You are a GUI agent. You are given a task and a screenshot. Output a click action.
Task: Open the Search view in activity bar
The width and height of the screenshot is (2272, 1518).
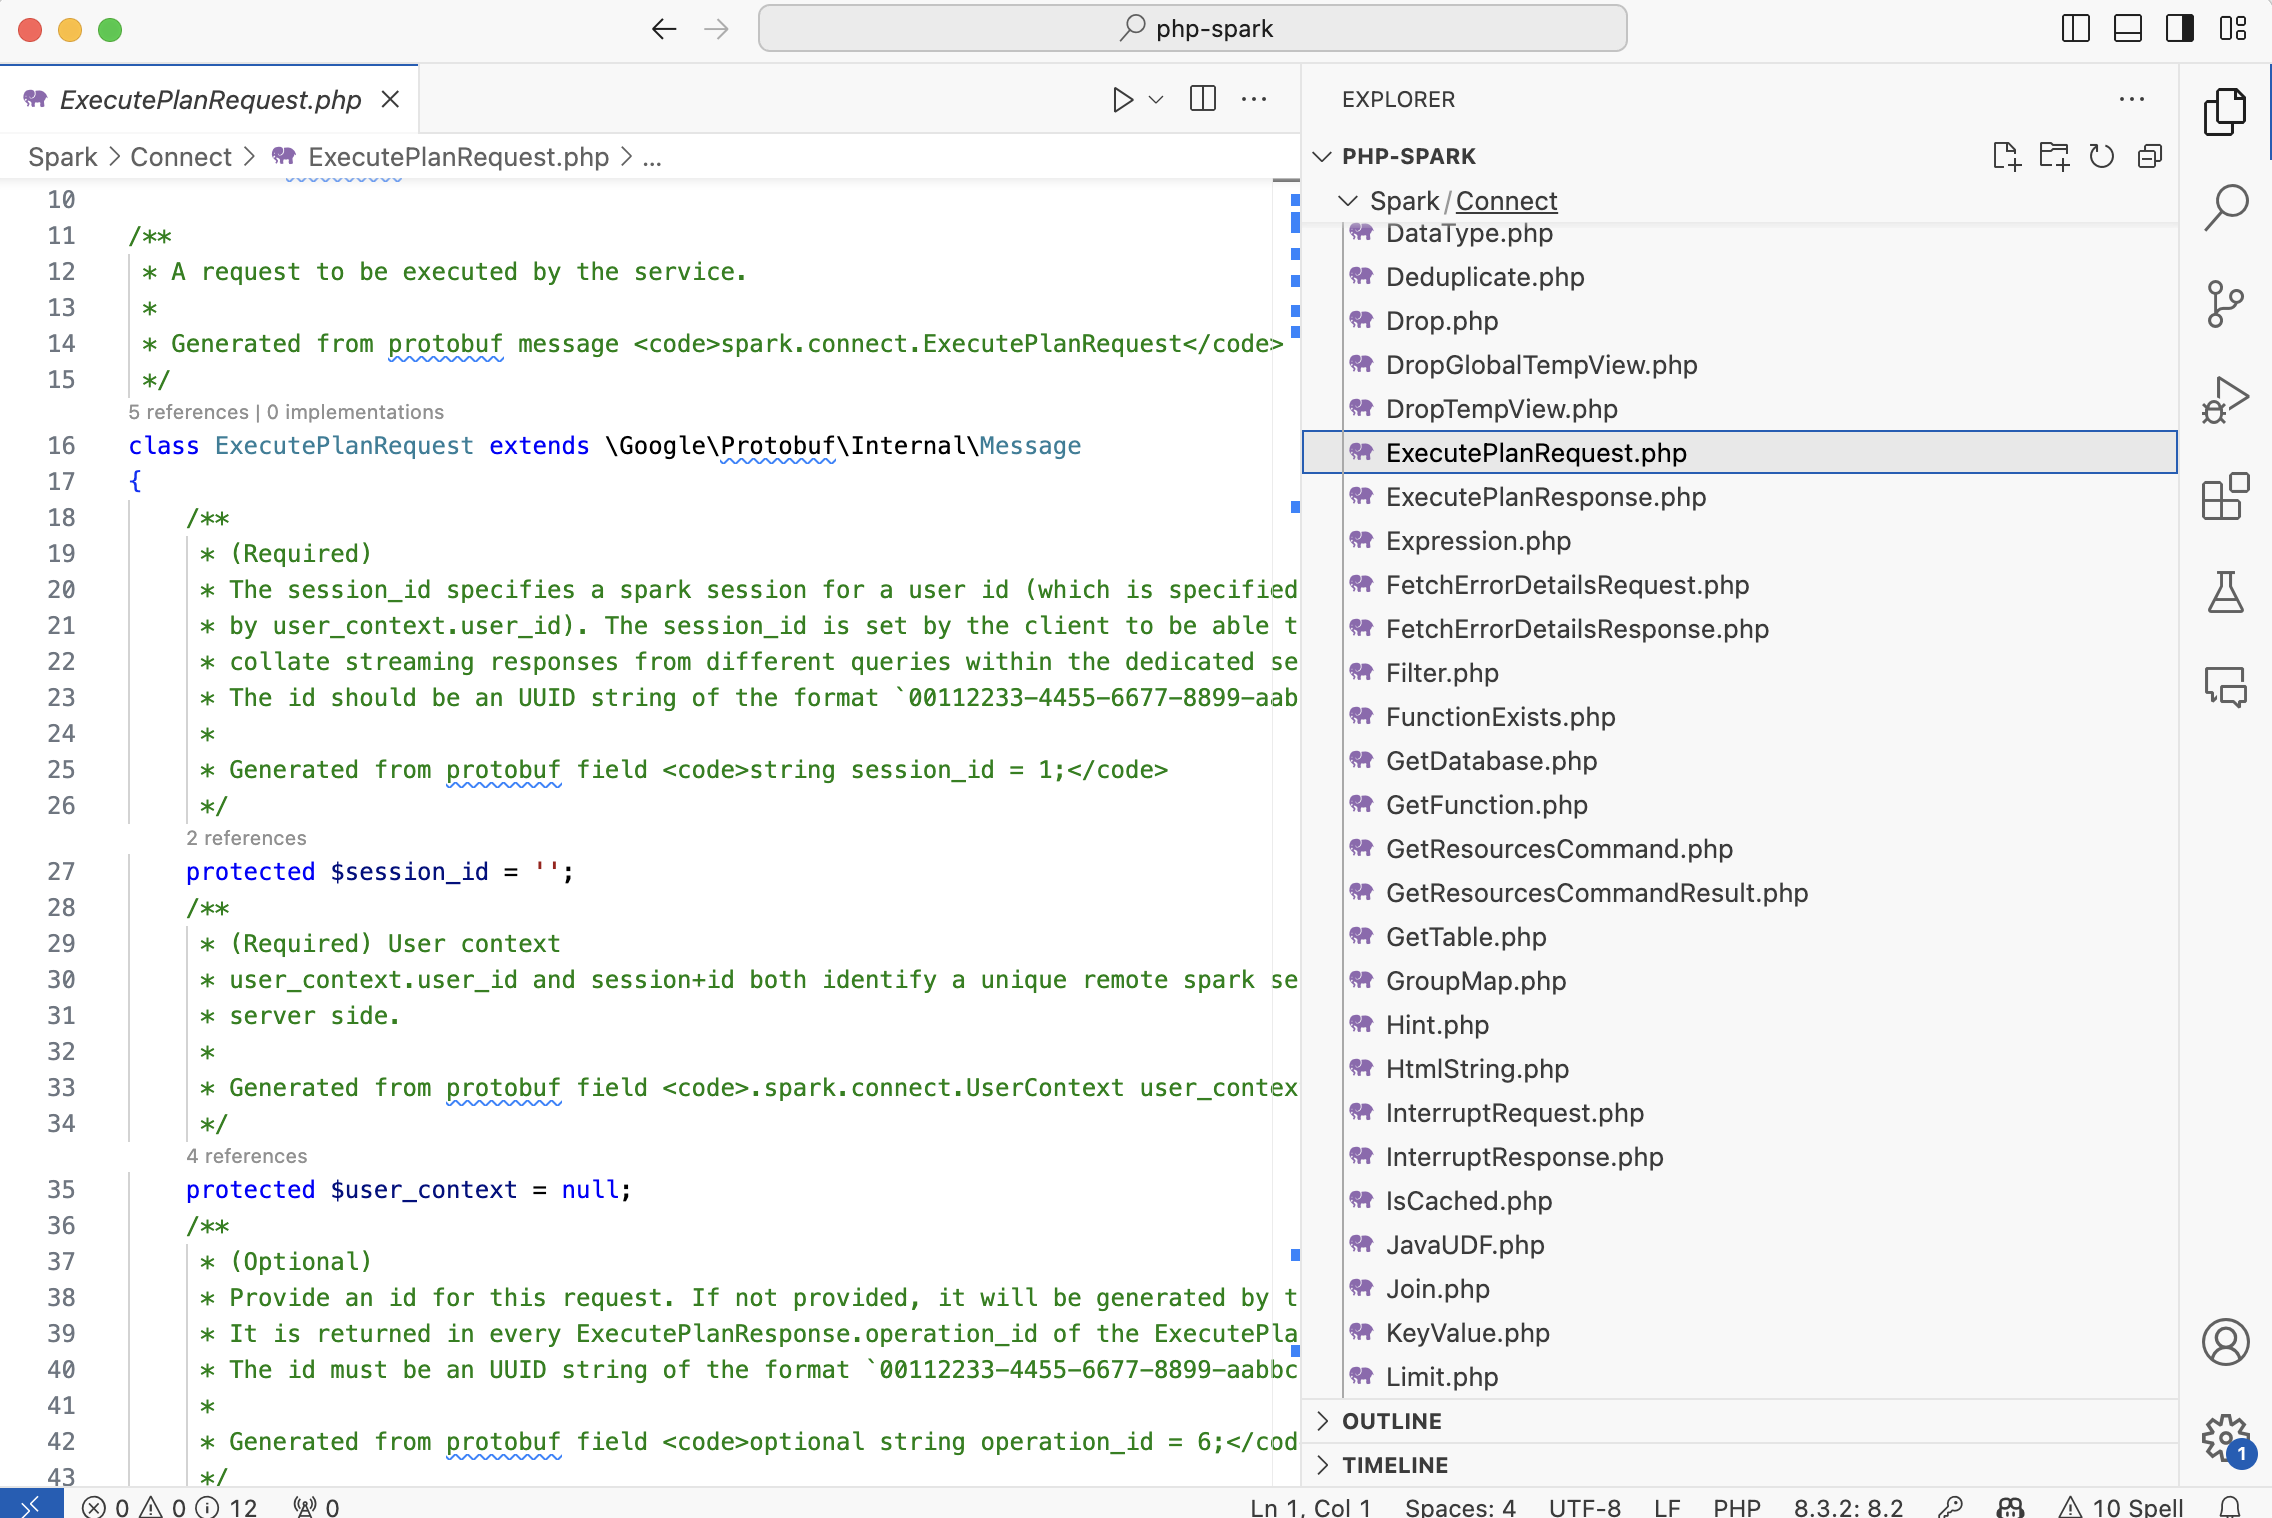tap(2226, 207)
